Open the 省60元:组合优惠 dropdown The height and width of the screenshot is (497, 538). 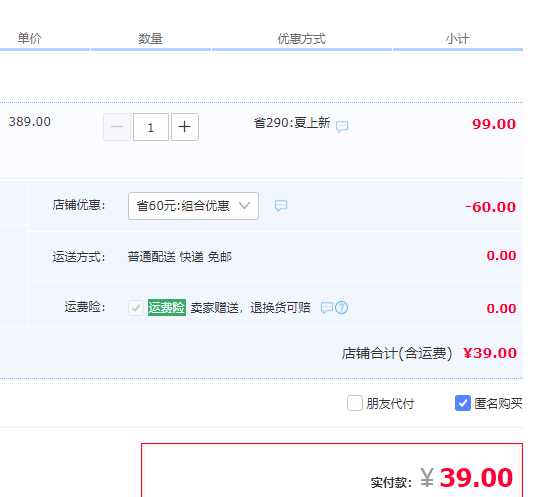point(193,206)
